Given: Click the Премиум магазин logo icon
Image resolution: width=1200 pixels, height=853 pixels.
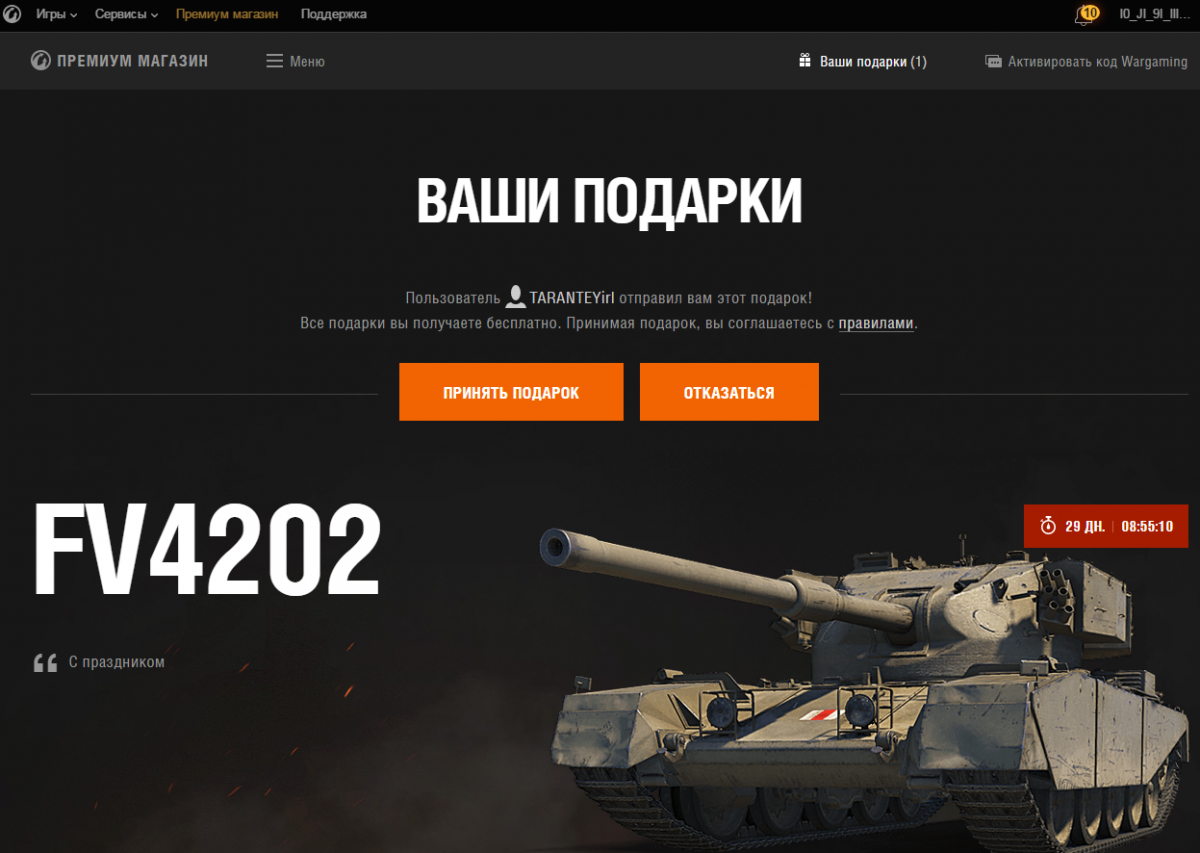Looking at the screenshot, I should click(40, 61).
